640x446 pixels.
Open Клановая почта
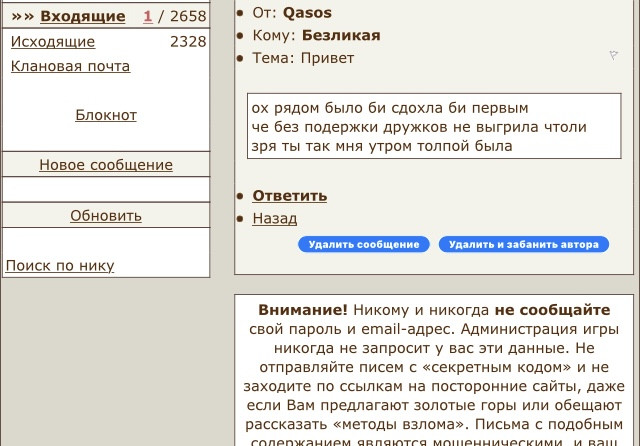pyautogui.click(x=70, y=66)
